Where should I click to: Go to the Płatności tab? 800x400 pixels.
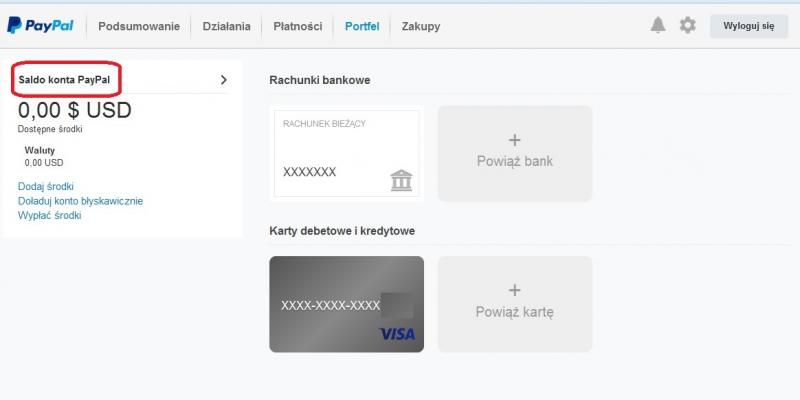[297, 27]
